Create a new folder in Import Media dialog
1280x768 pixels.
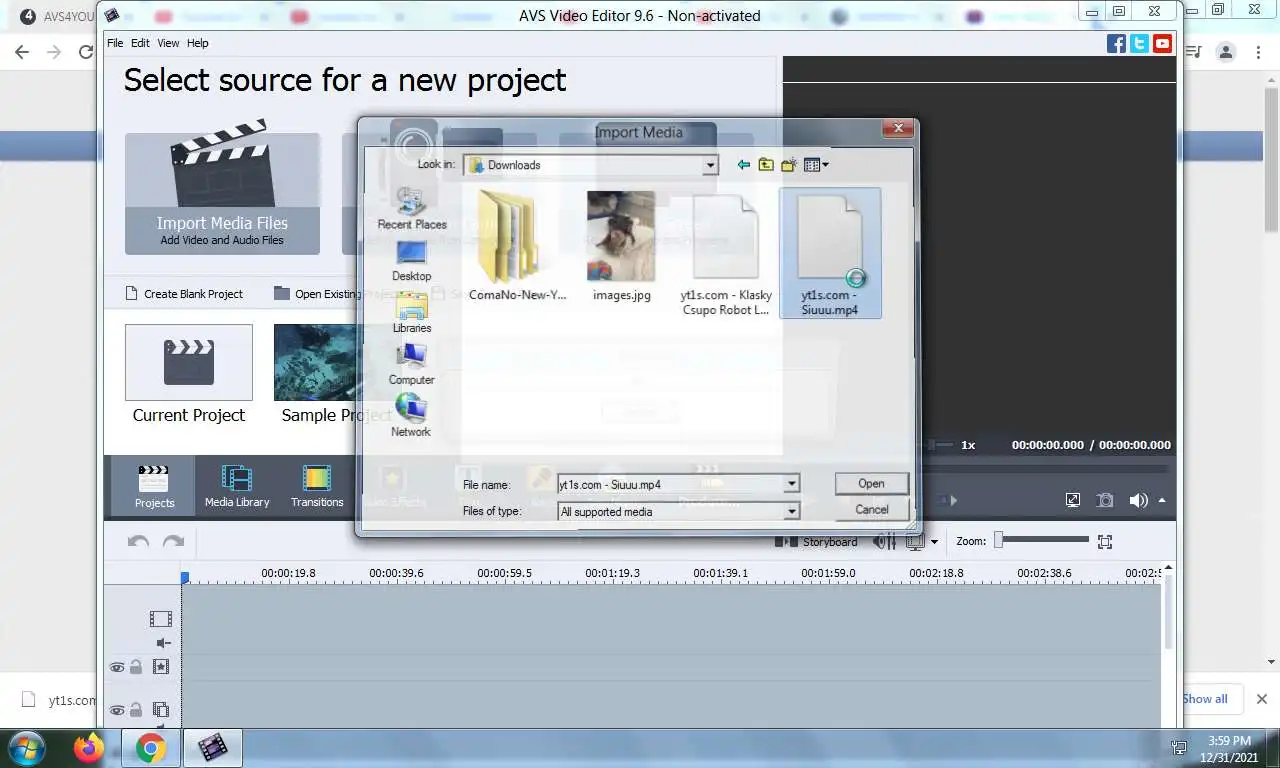click(789, 165)
